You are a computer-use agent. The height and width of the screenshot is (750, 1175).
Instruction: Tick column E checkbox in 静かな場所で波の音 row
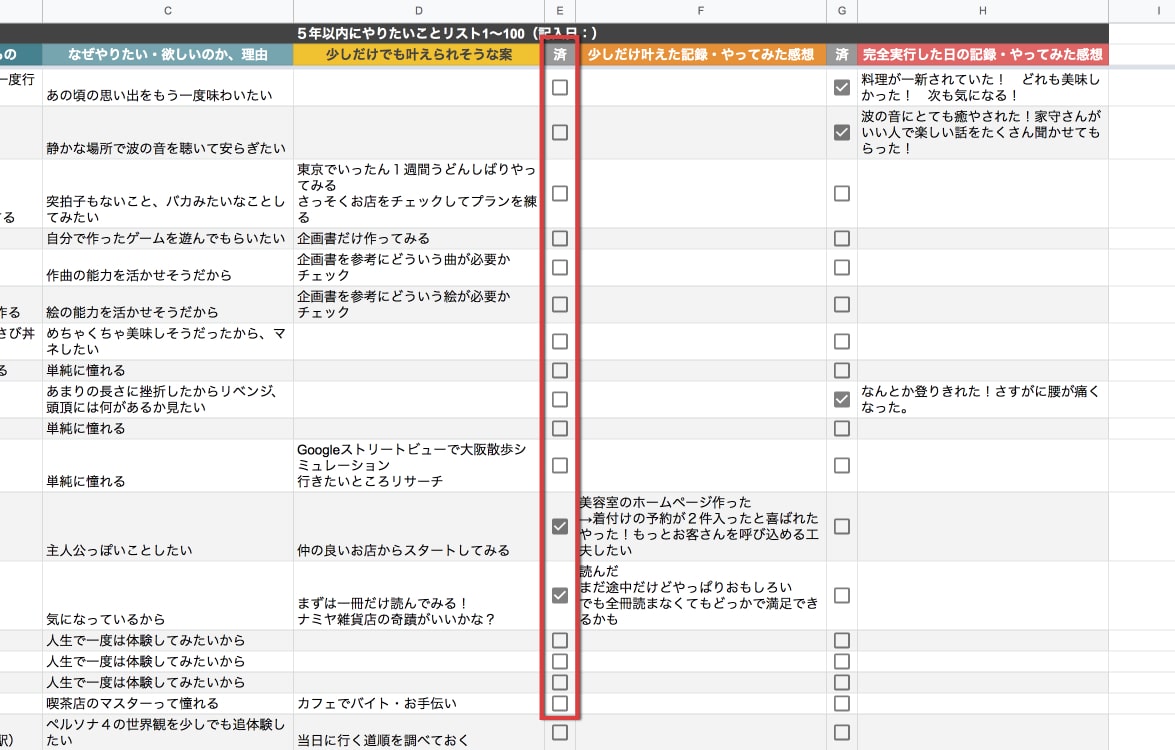pos(560,132)
